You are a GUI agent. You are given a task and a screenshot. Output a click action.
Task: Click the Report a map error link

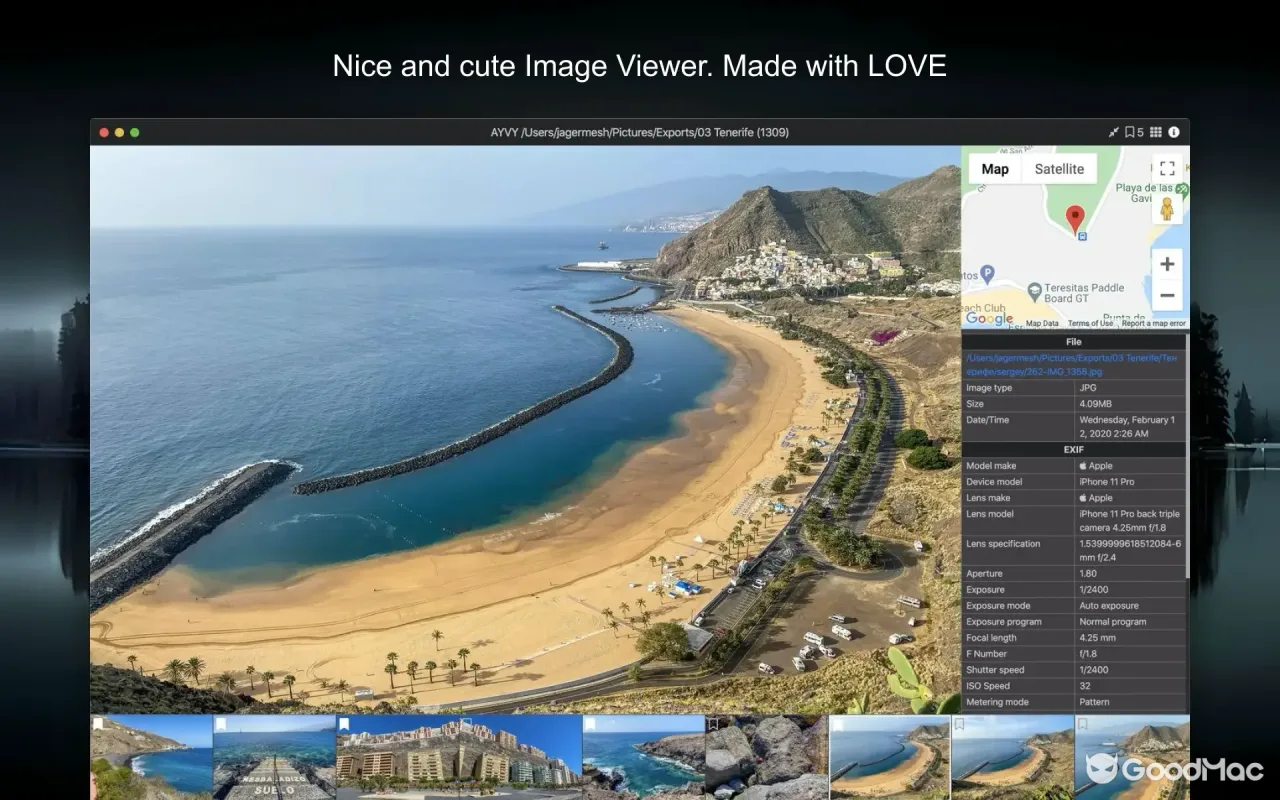tap(1153, 323)
